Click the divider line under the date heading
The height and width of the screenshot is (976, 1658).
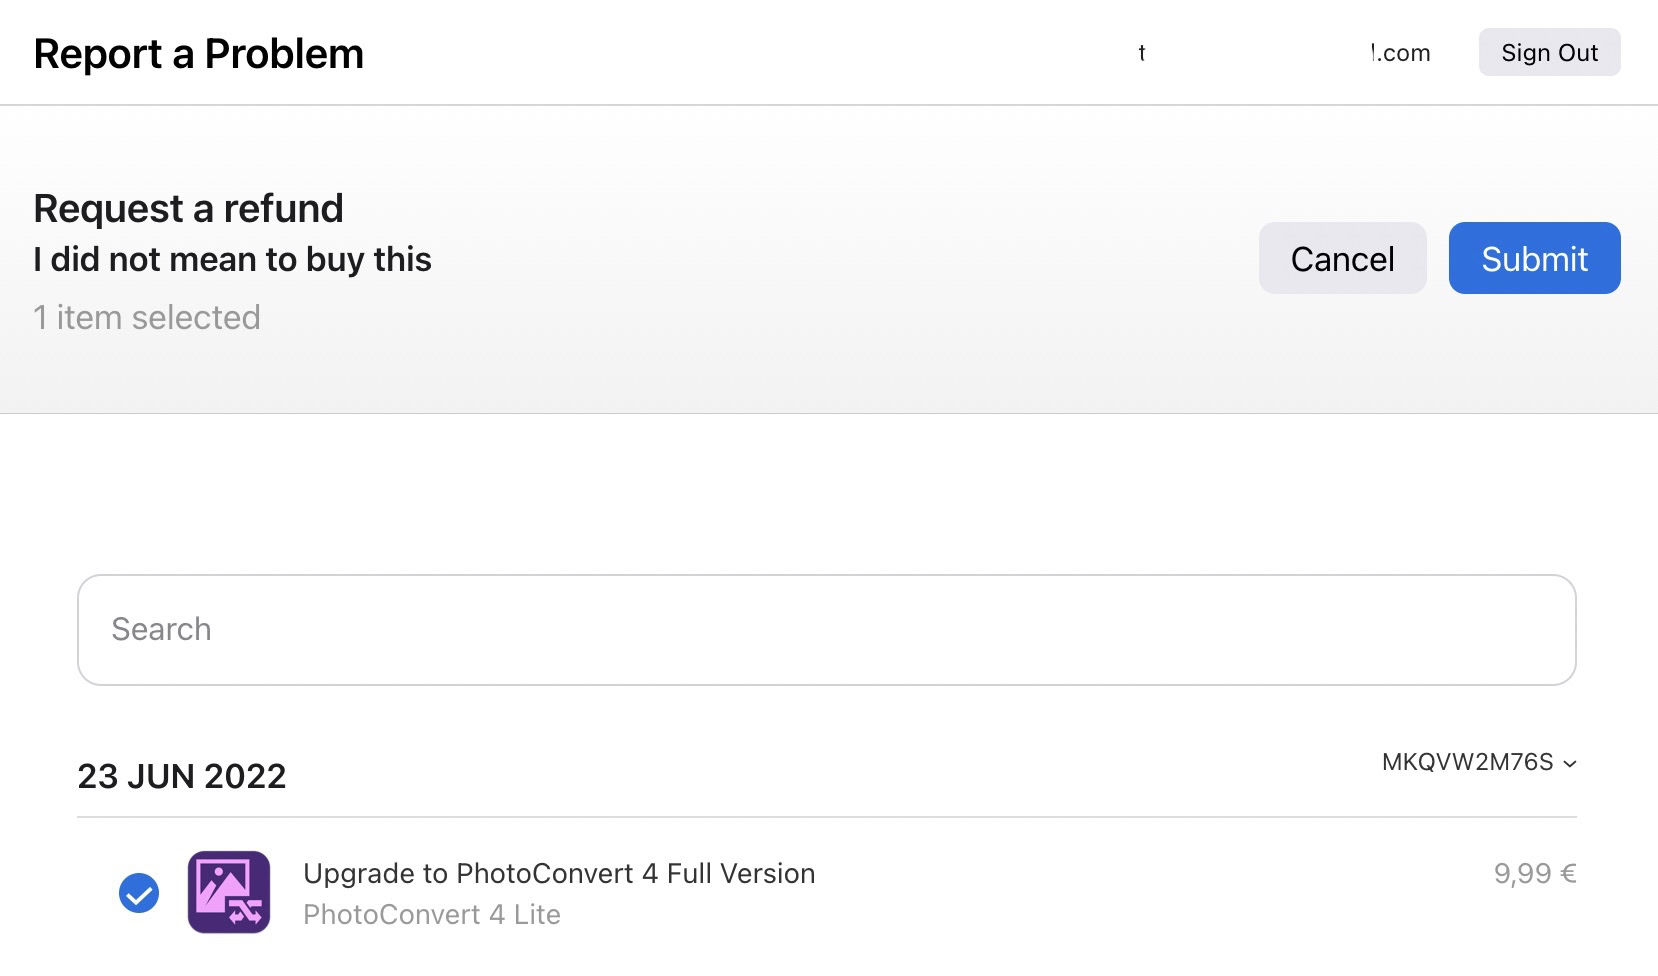click(826, 817)
